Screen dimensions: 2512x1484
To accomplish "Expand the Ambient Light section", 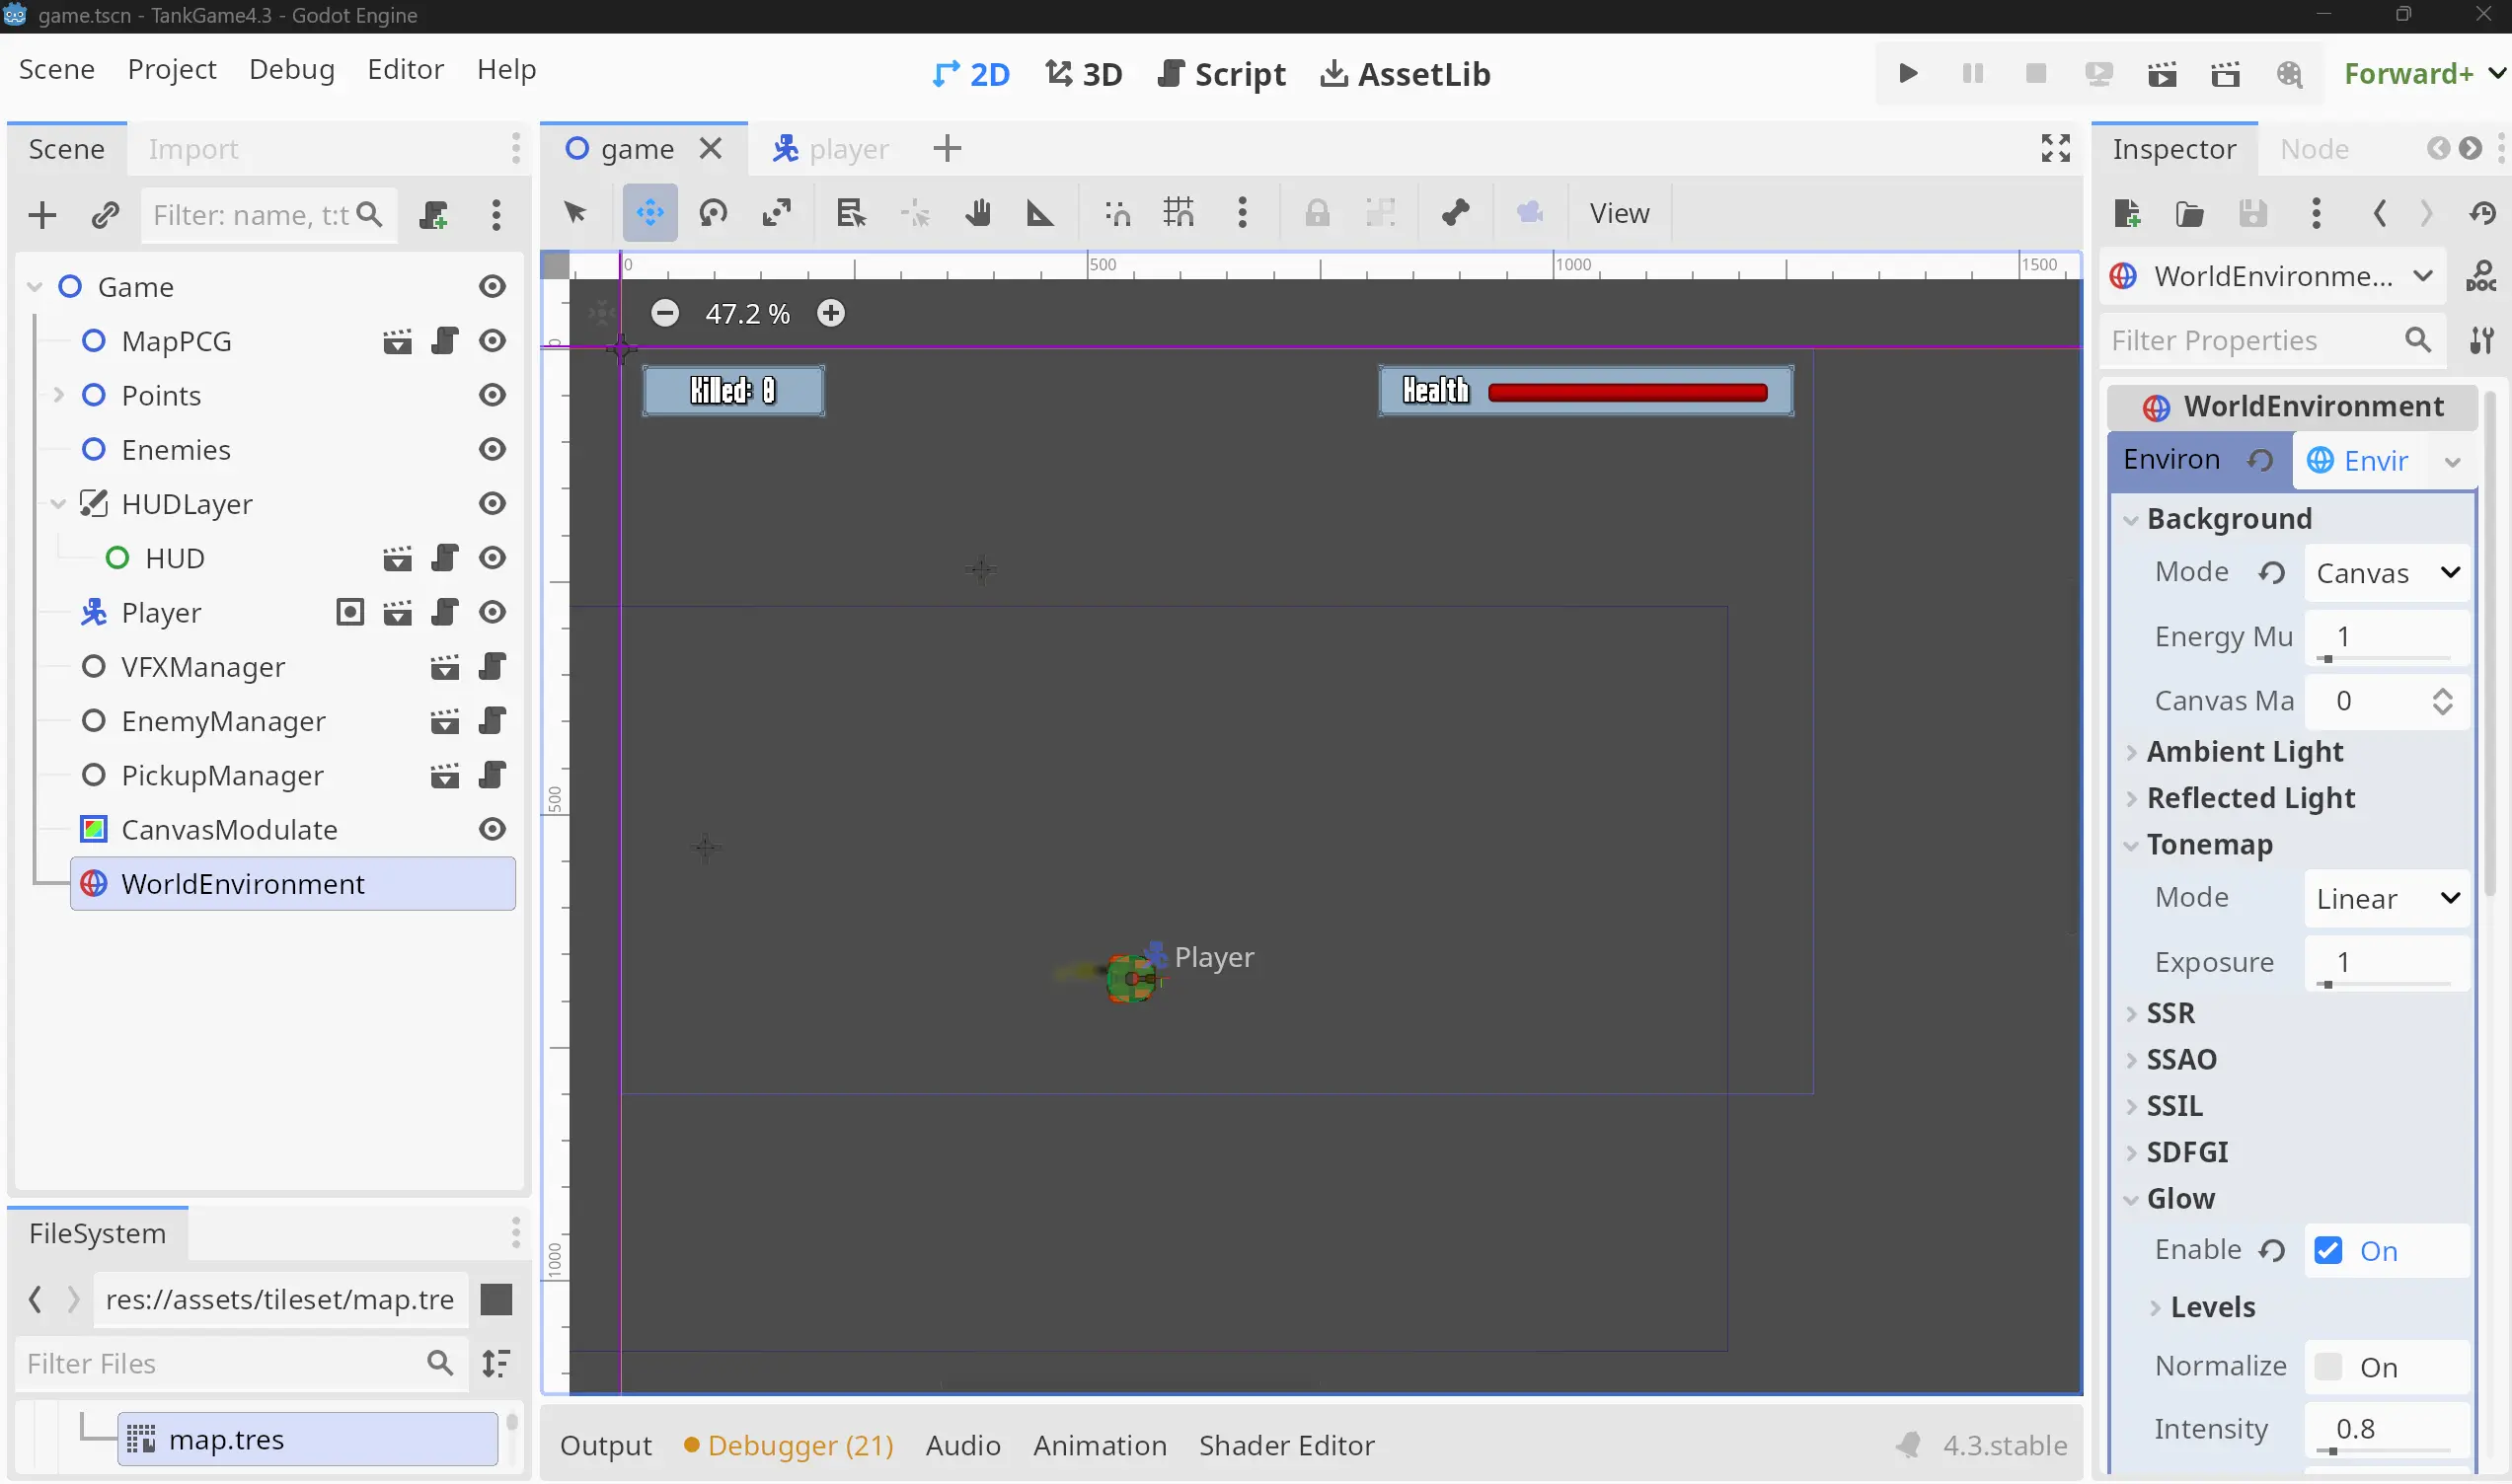I will tap(2244, 751).
